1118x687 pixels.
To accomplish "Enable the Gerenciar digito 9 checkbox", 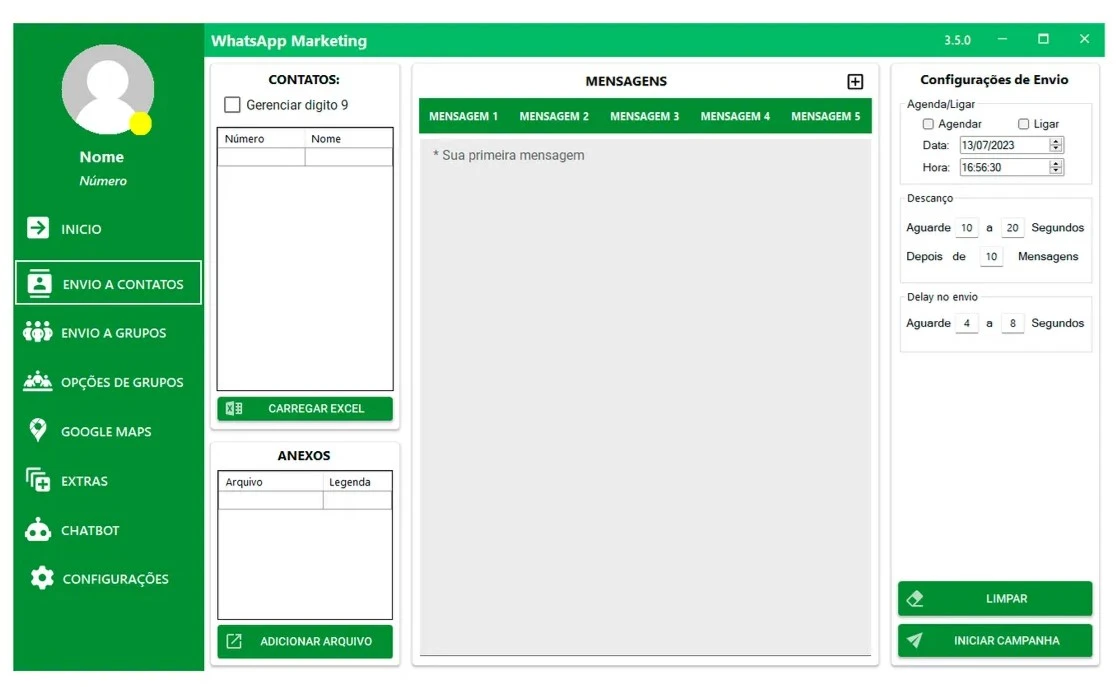I will 232,105.
